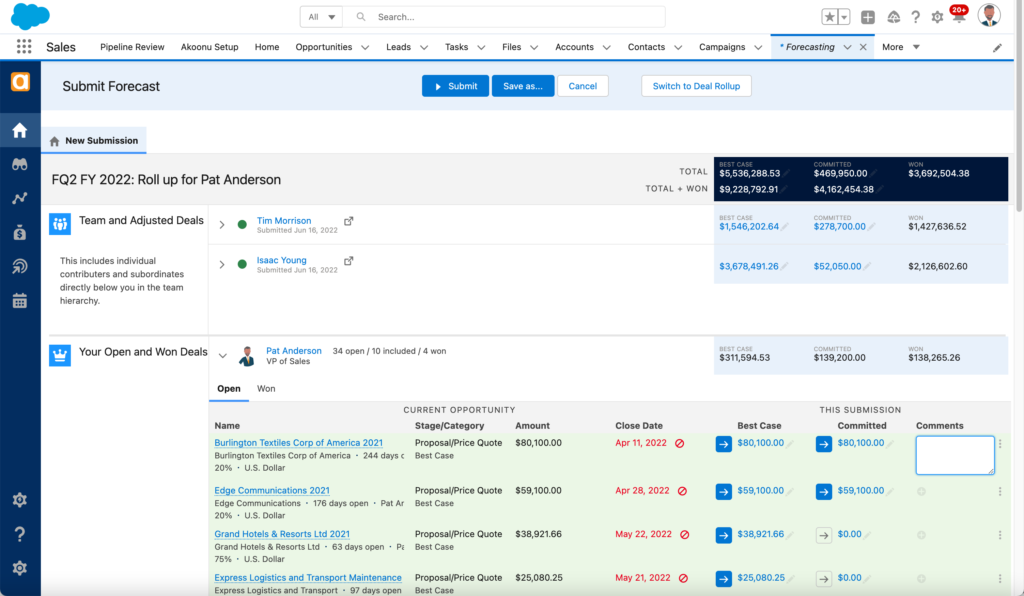The height and width of the screenshot is (596, 1024).
Task: Collapse Pat Anderson's deals section
Action: pos(222,356)
